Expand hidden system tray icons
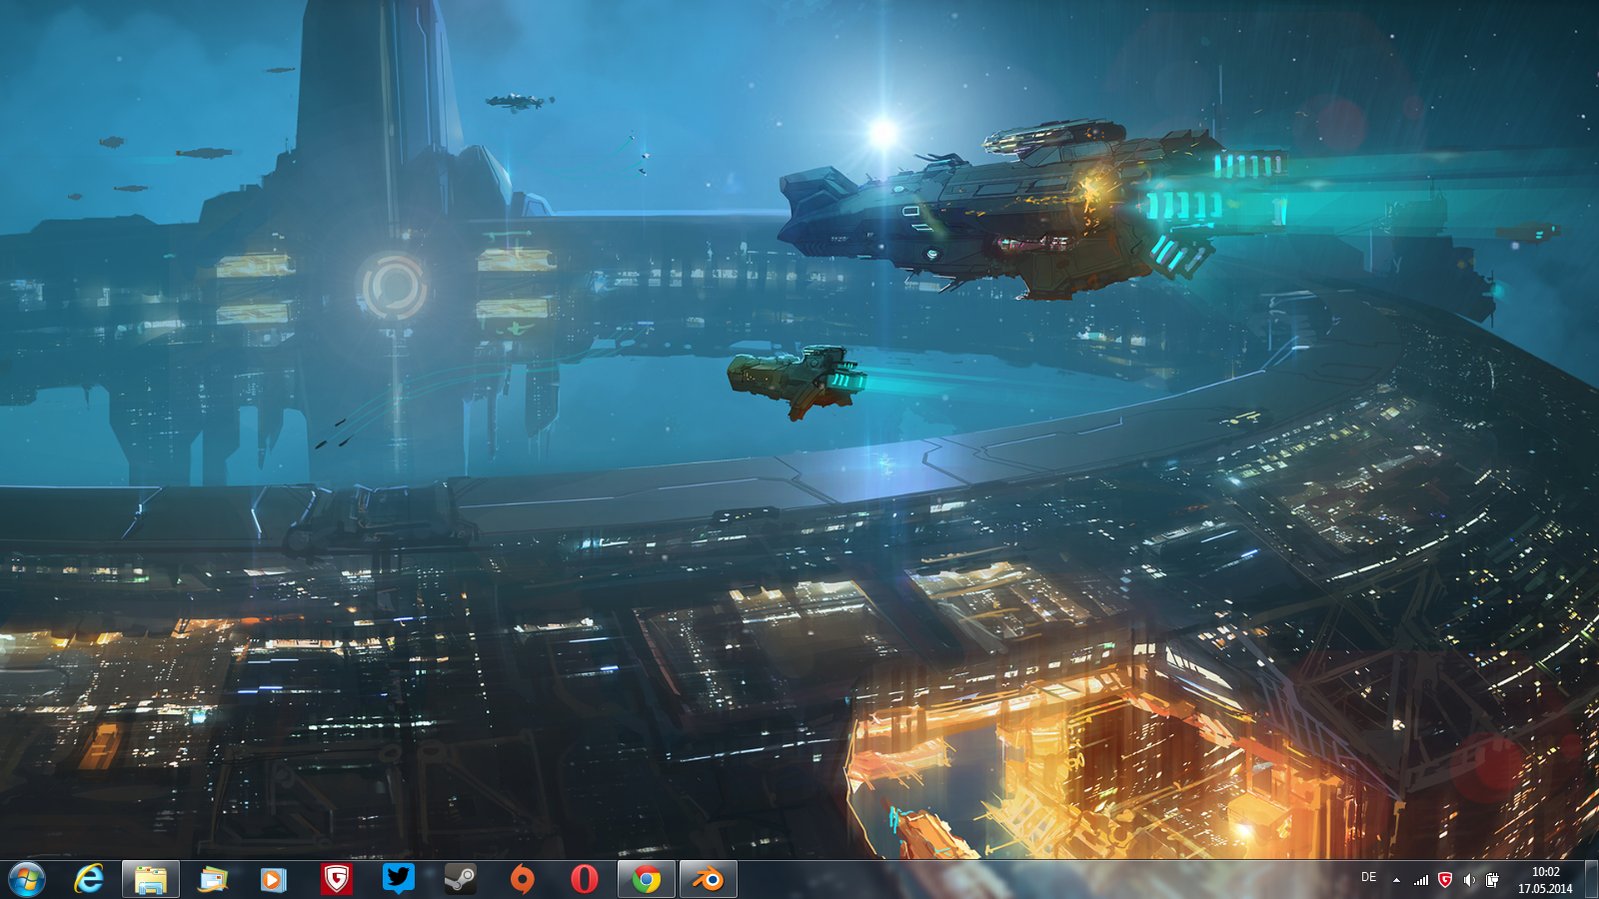This screenshot has height=899, width=1599. pos(1396,881)
